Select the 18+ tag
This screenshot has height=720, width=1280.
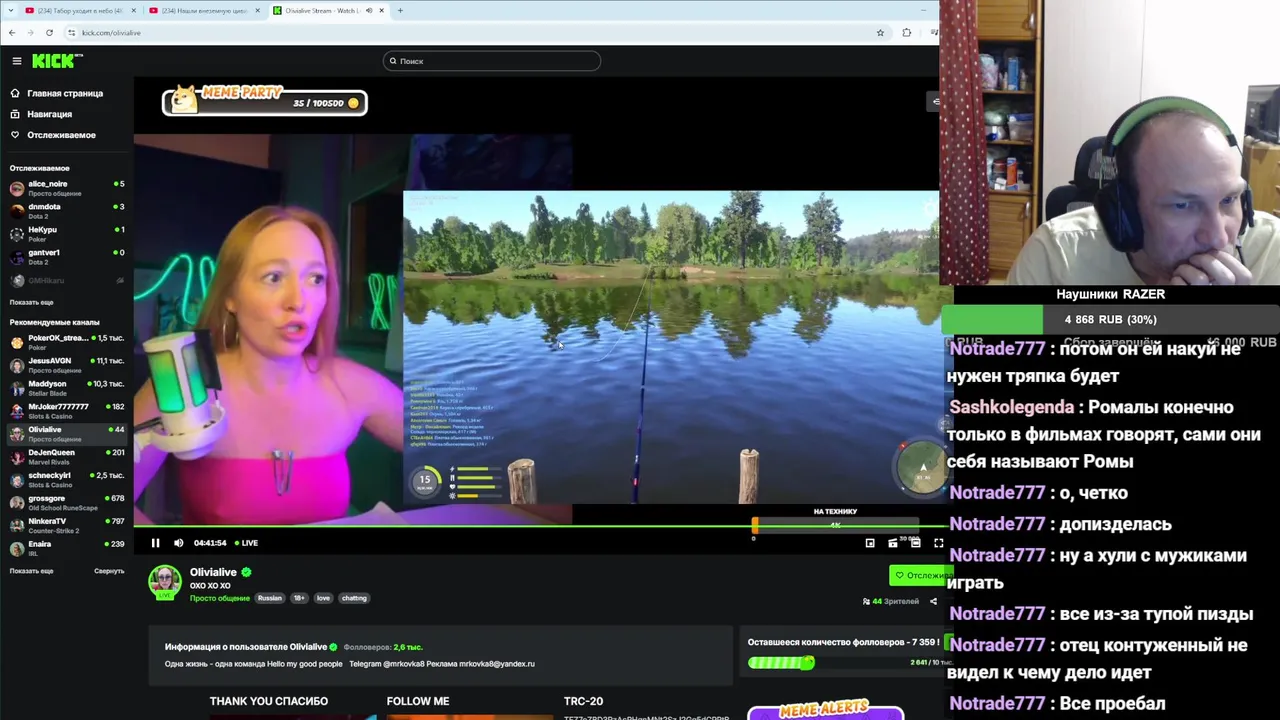coord(299,598)
